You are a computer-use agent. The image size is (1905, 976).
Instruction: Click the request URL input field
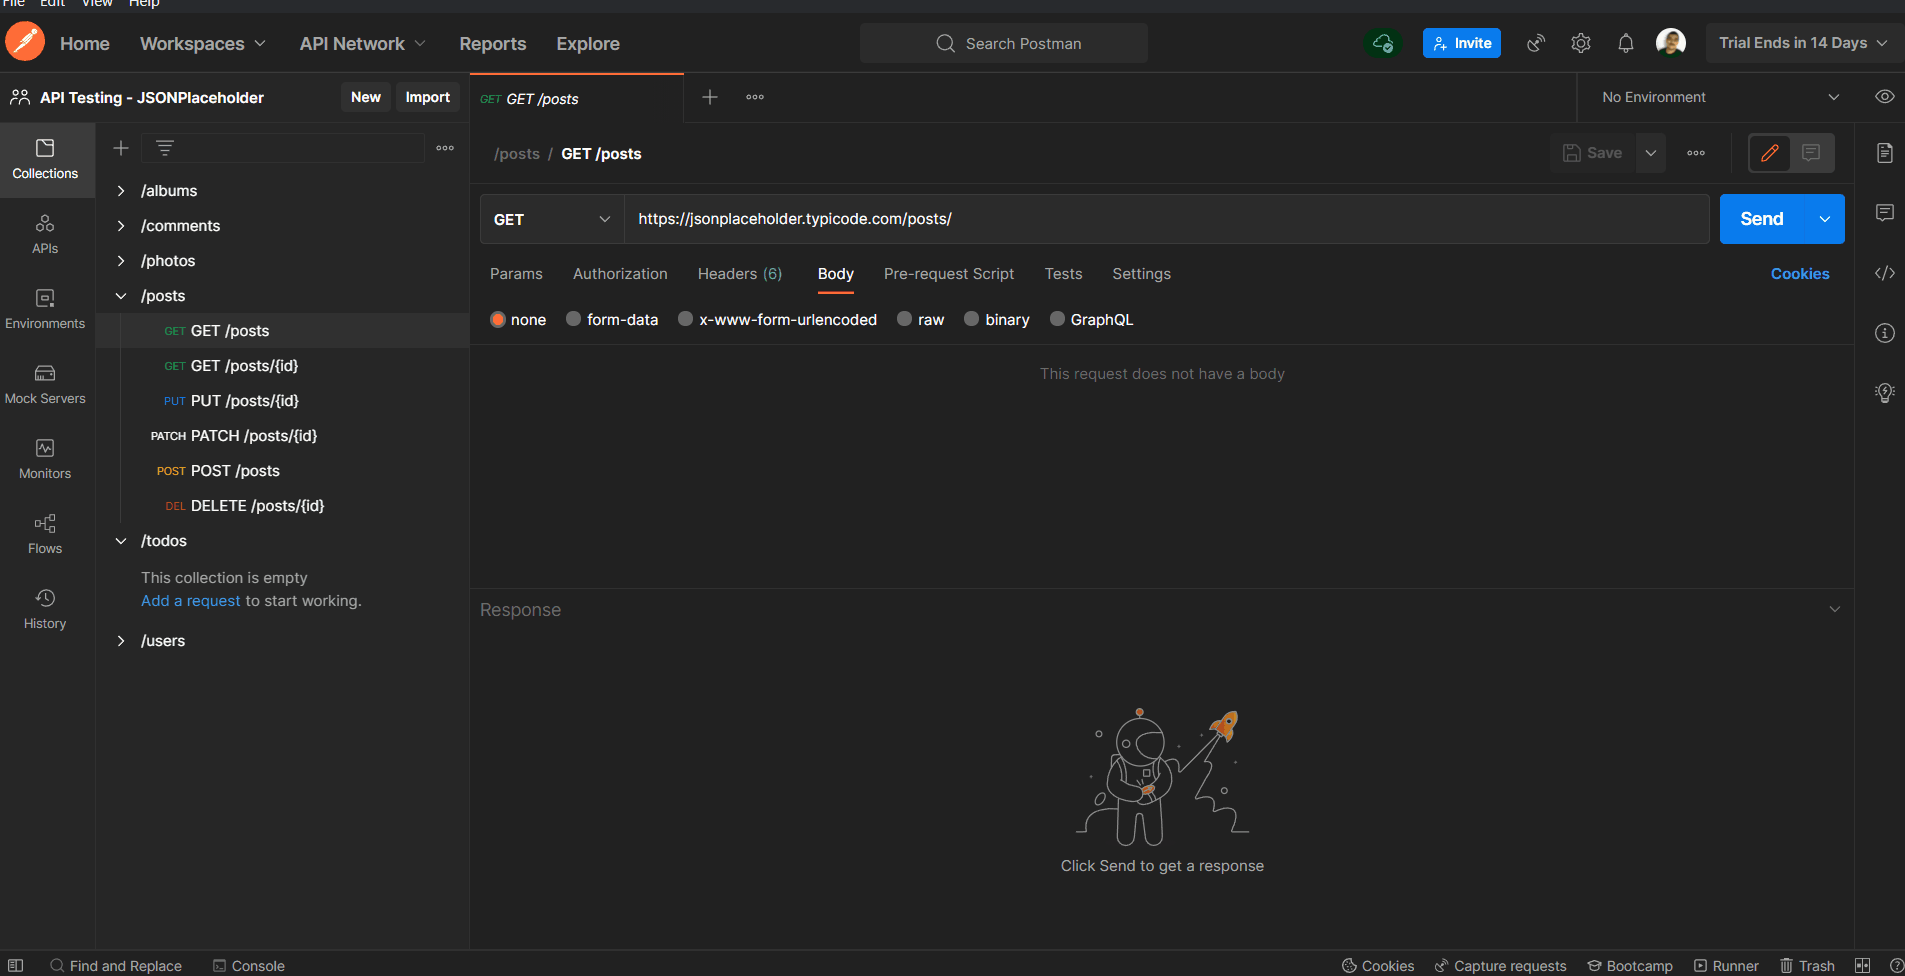coord(1165,219)
